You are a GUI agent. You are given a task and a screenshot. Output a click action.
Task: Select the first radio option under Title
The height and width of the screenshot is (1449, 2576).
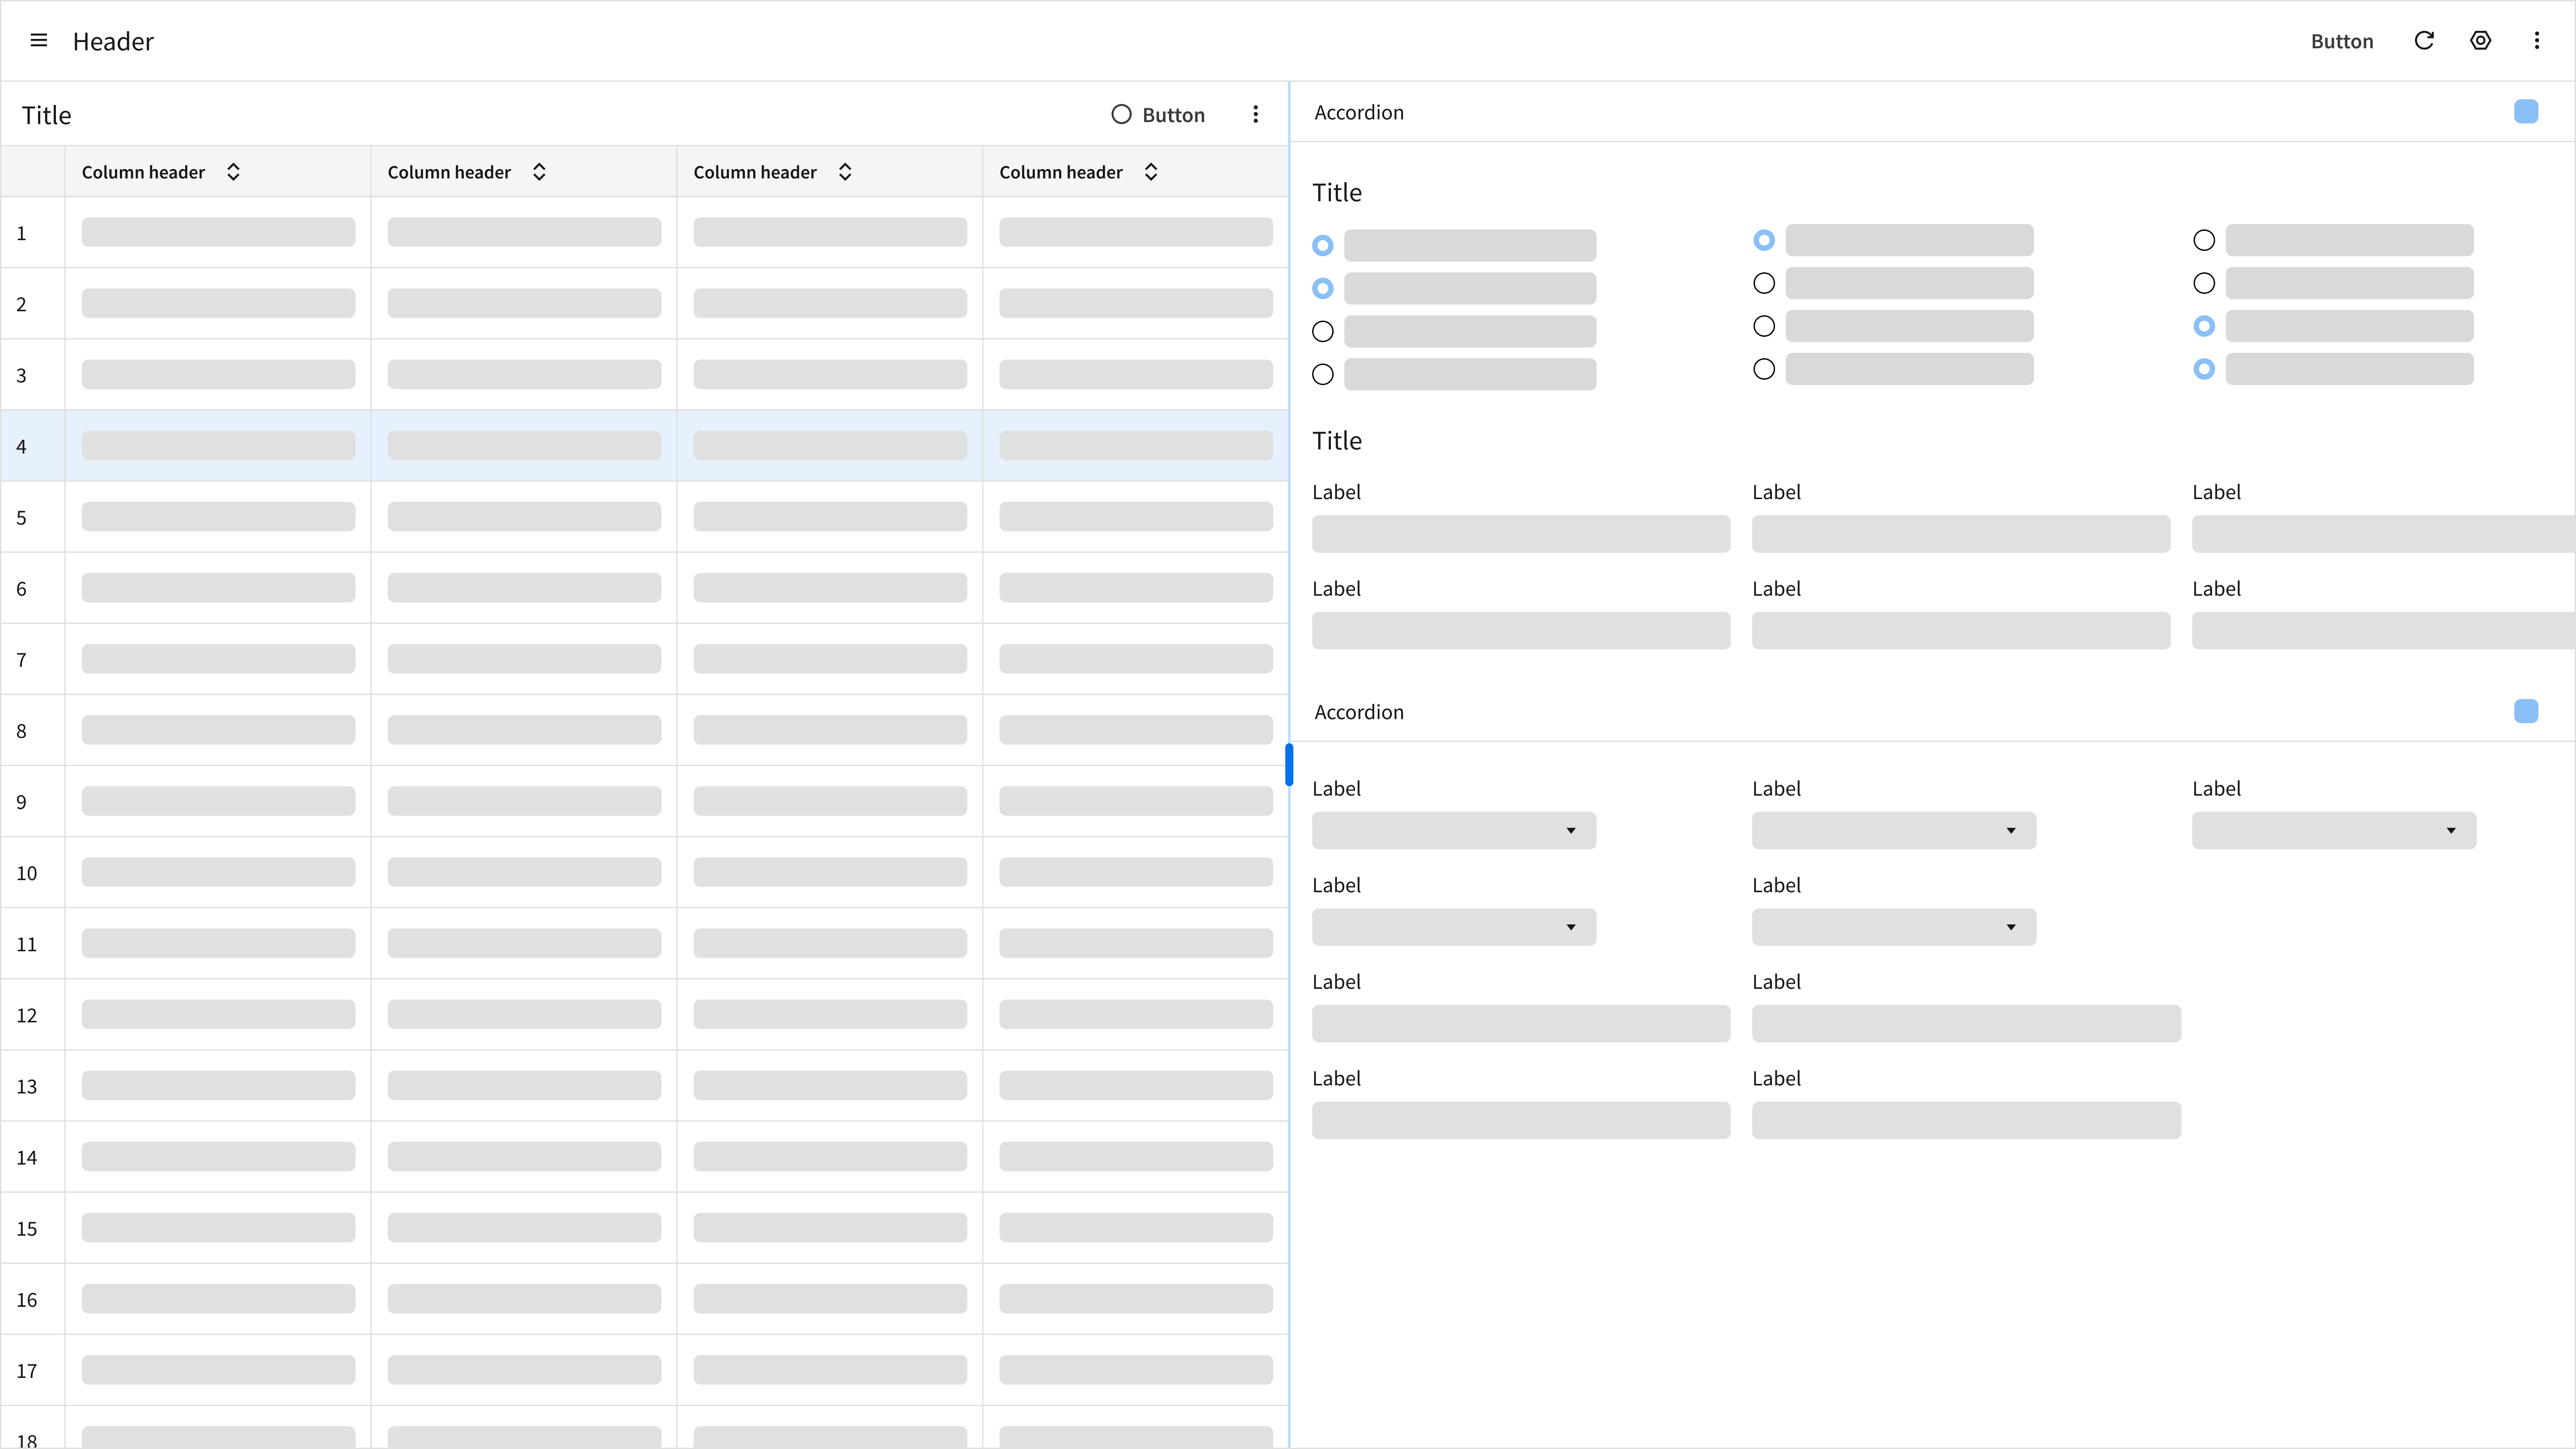[1322, 246]
